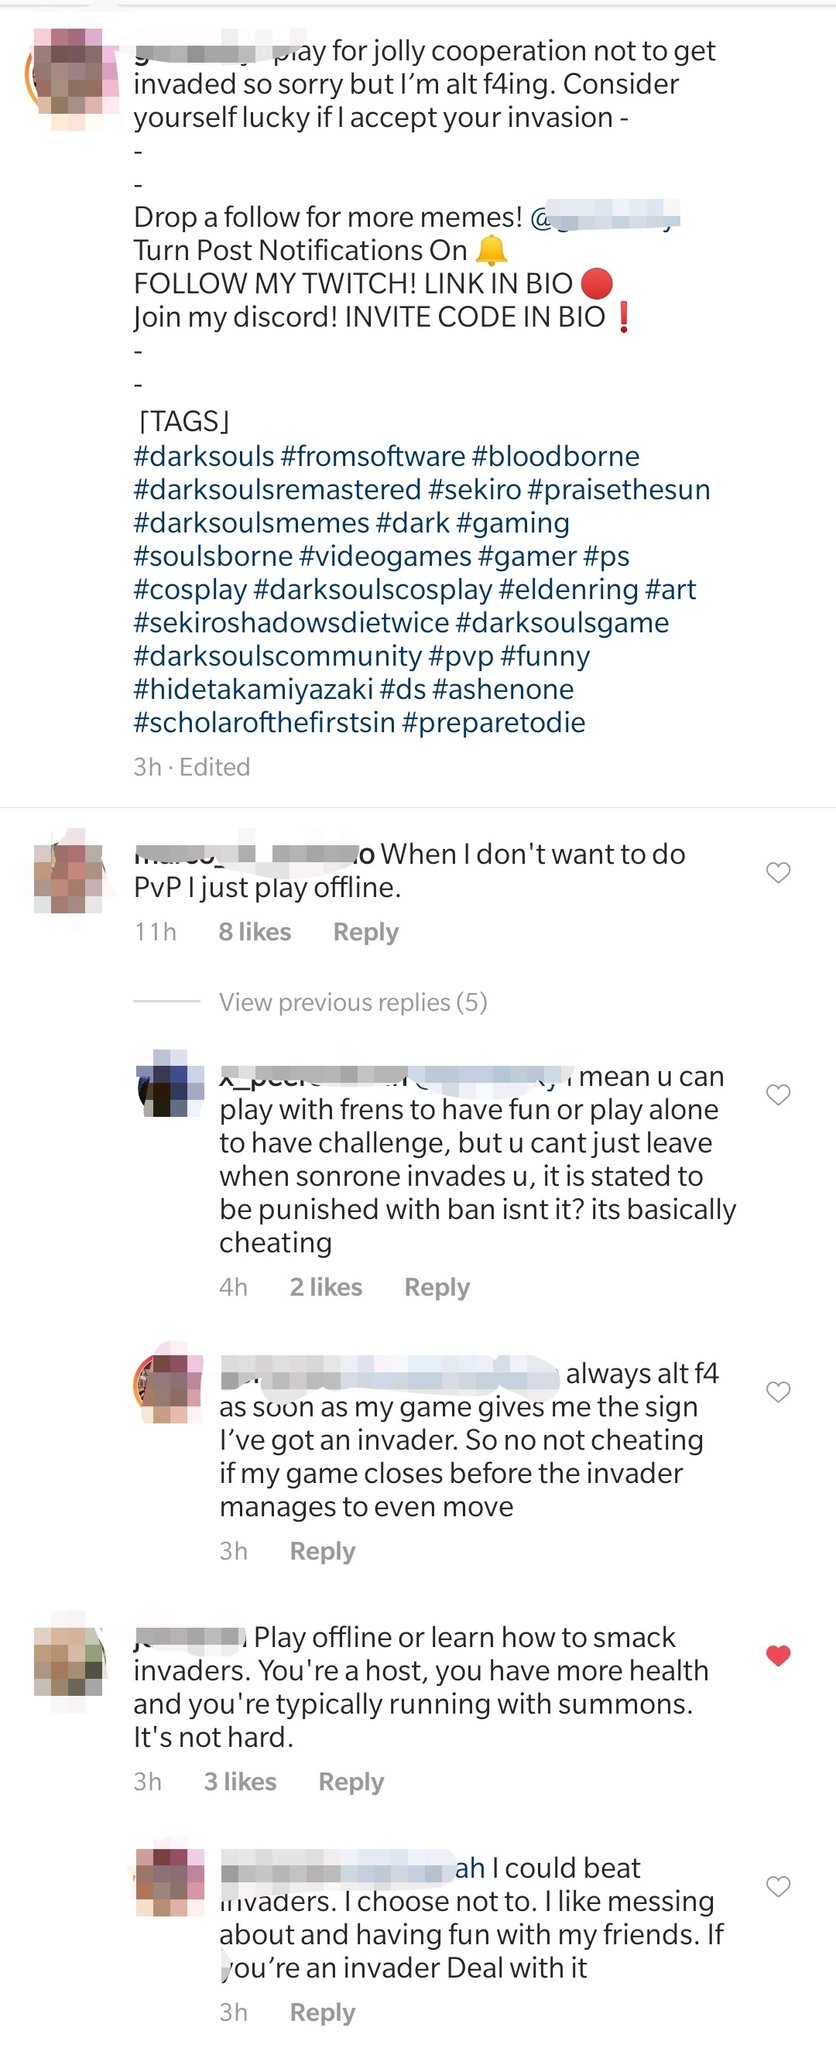Viewport: 836px width, 2048px height.
Task: Like the 'play with frens' reply
Action: pyautogui.click(x=778, y=1095)
